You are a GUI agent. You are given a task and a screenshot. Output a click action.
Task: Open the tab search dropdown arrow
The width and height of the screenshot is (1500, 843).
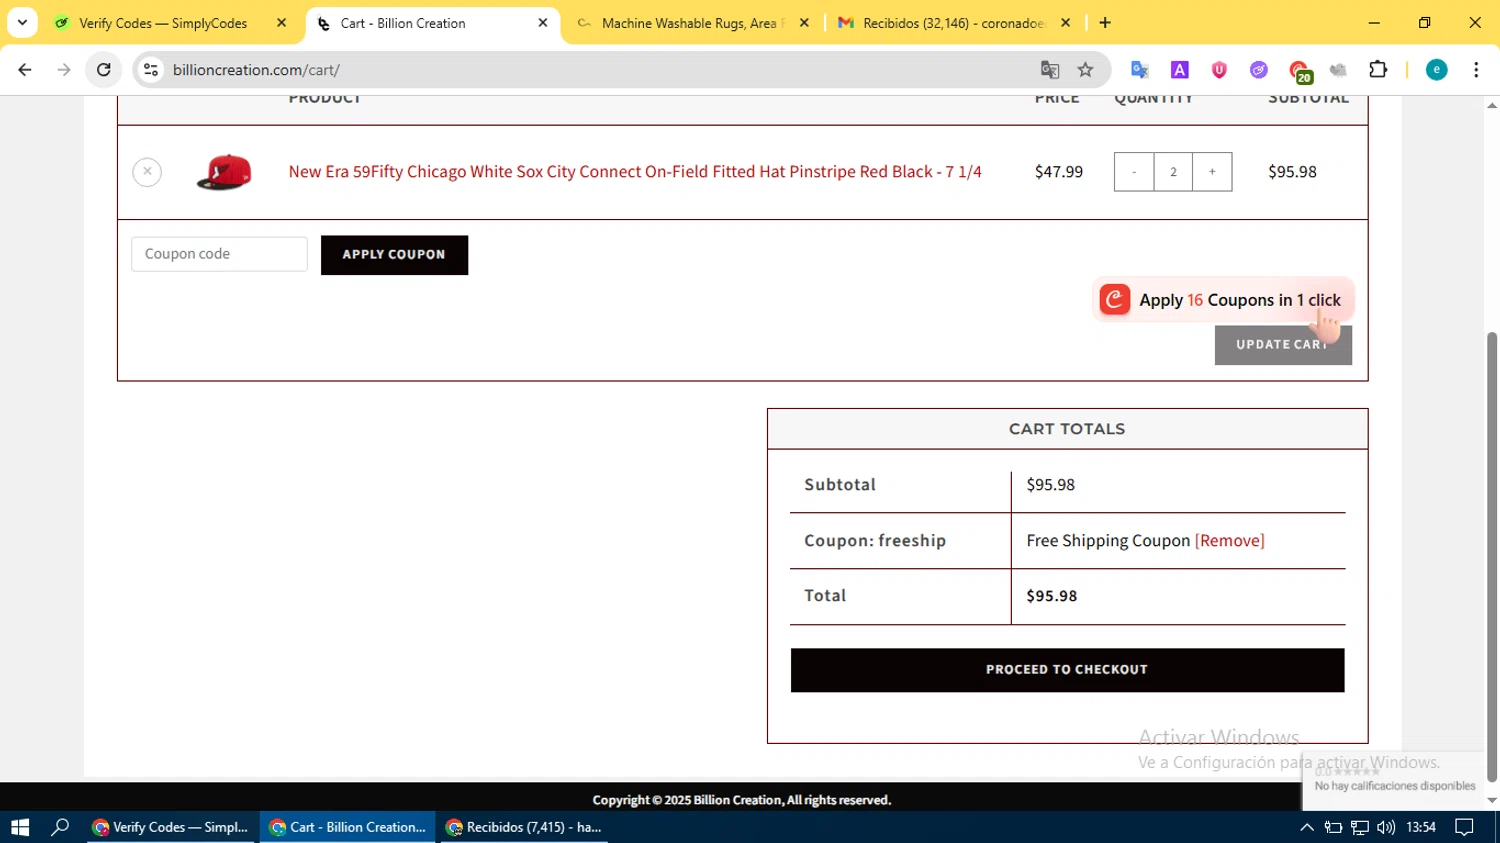coord(22,22)
